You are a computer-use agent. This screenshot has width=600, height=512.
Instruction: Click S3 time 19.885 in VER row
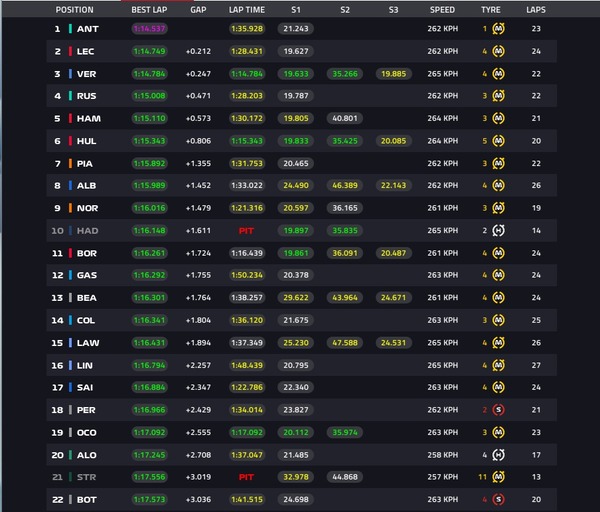(393, 73)
